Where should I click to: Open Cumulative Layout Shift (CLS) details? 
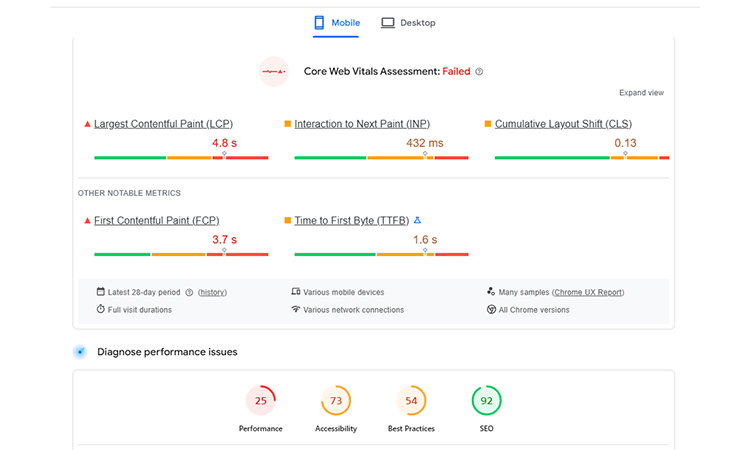coord(563,124)
